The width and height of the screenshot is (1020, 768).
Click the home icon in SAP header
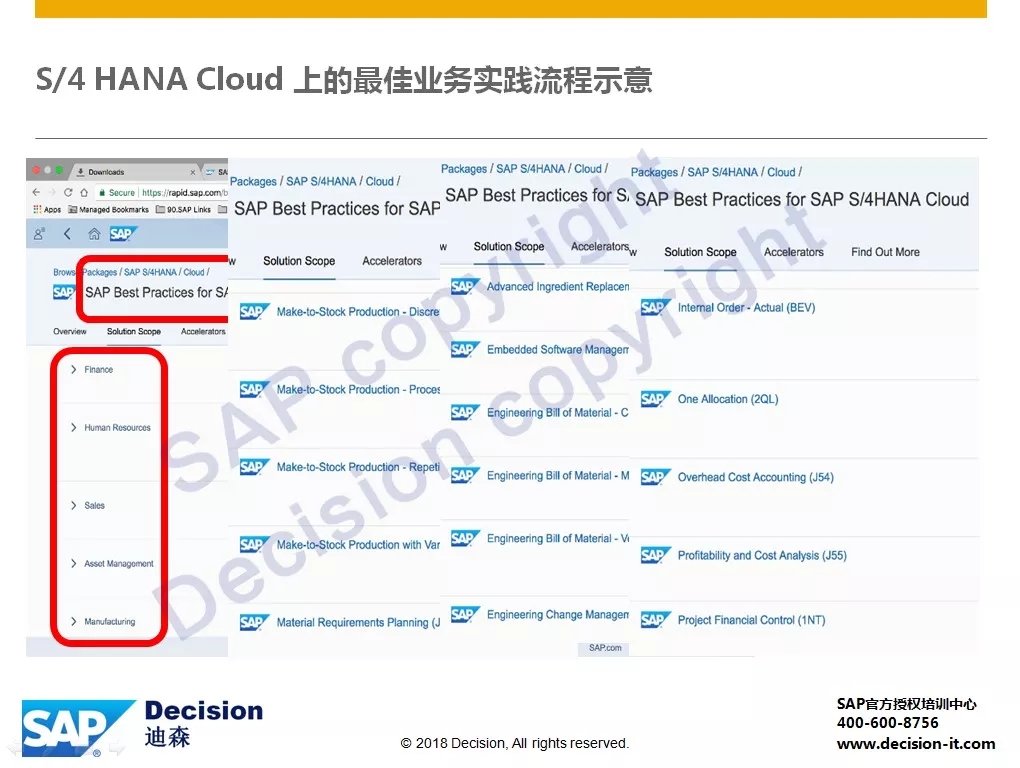94,234
